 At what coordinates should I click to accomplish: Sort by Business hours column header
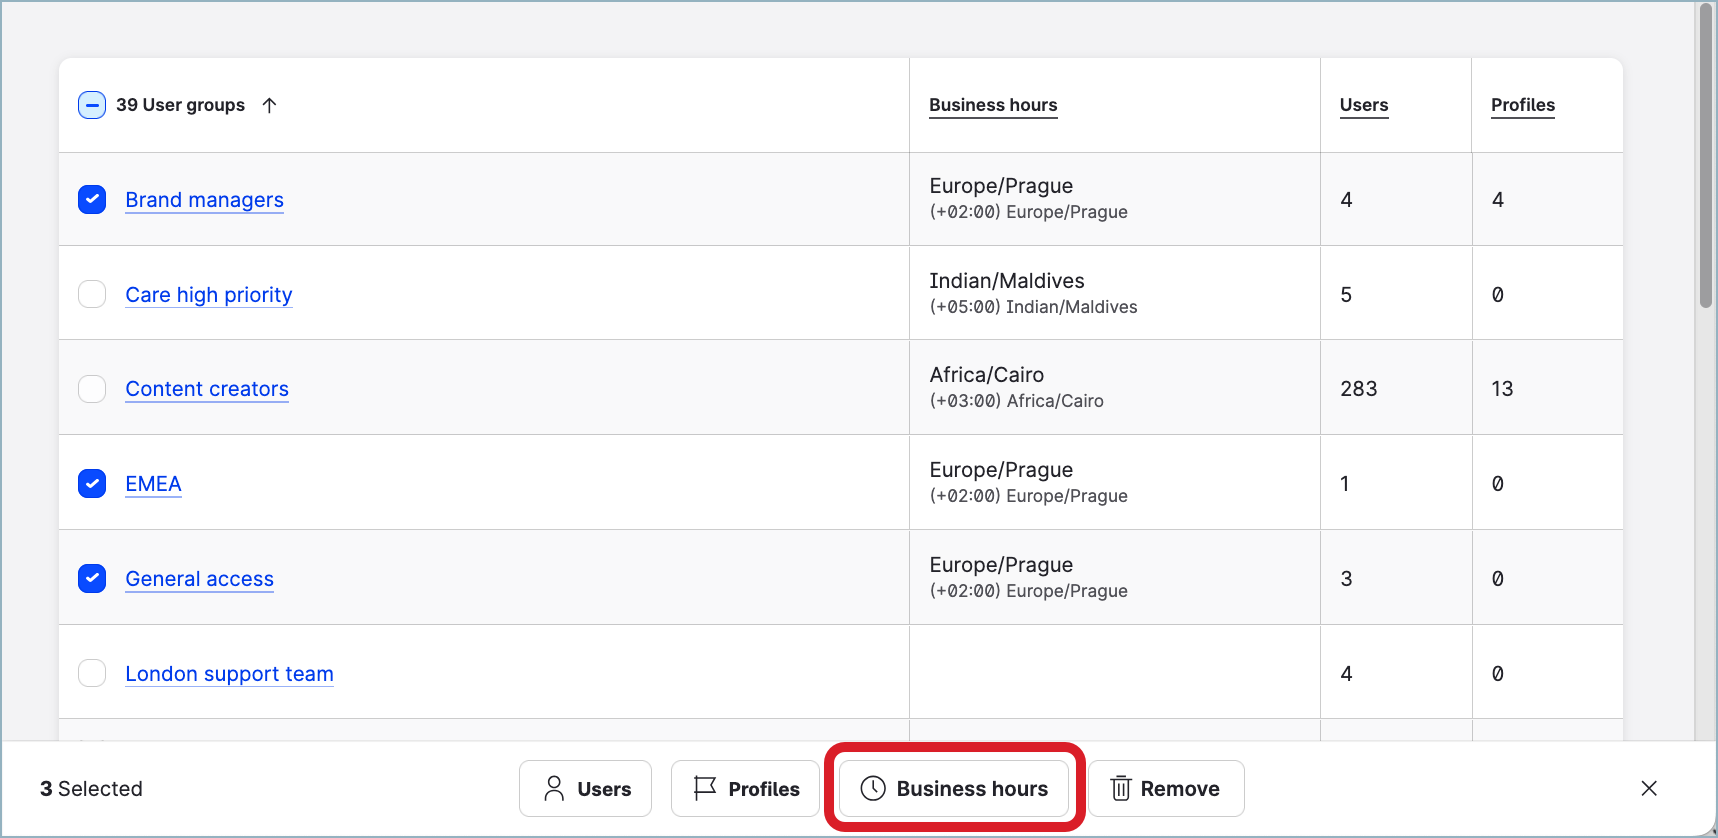point(992,105)
